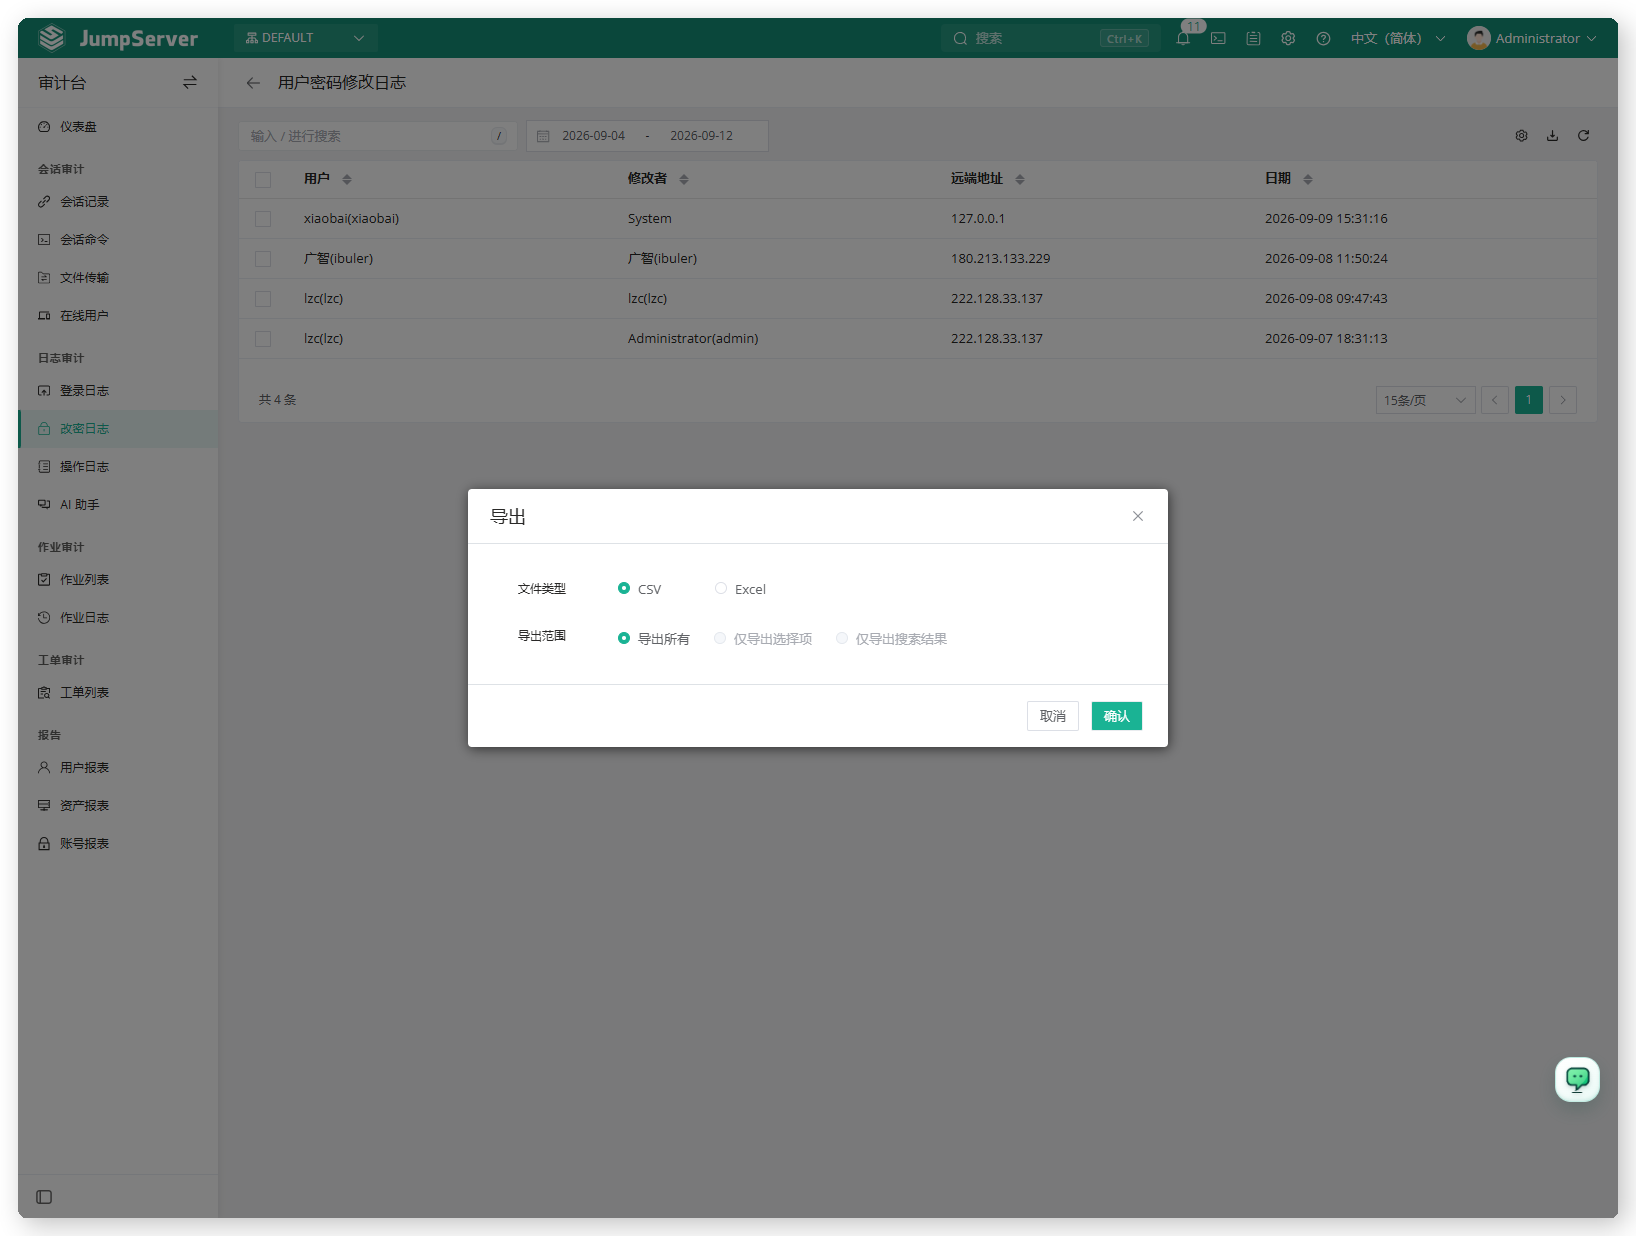Sort by 日期 column arrows
Screen dimensions: 1636x1236
click(1308, 179)
